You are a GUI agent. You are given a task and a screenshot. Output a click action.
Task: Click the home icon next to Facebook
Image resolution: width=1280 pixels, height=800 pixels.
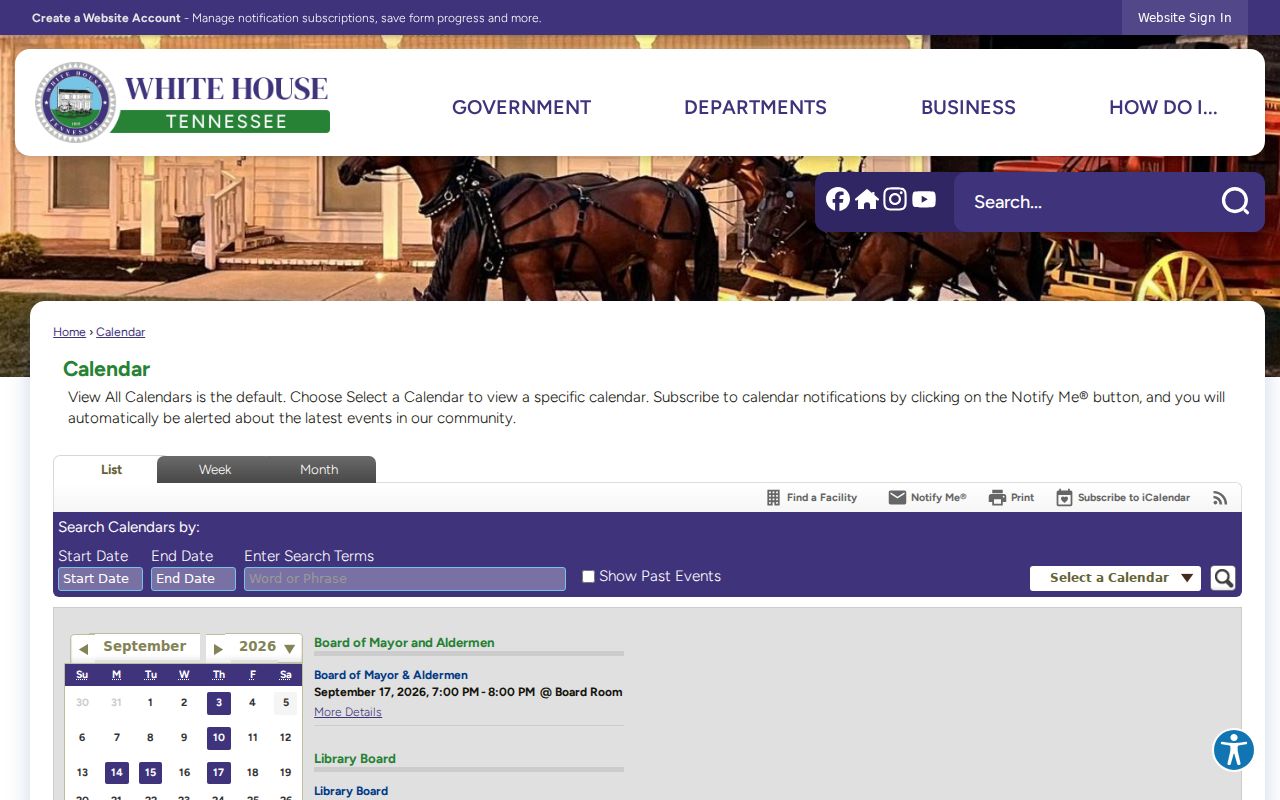point(867,199)
